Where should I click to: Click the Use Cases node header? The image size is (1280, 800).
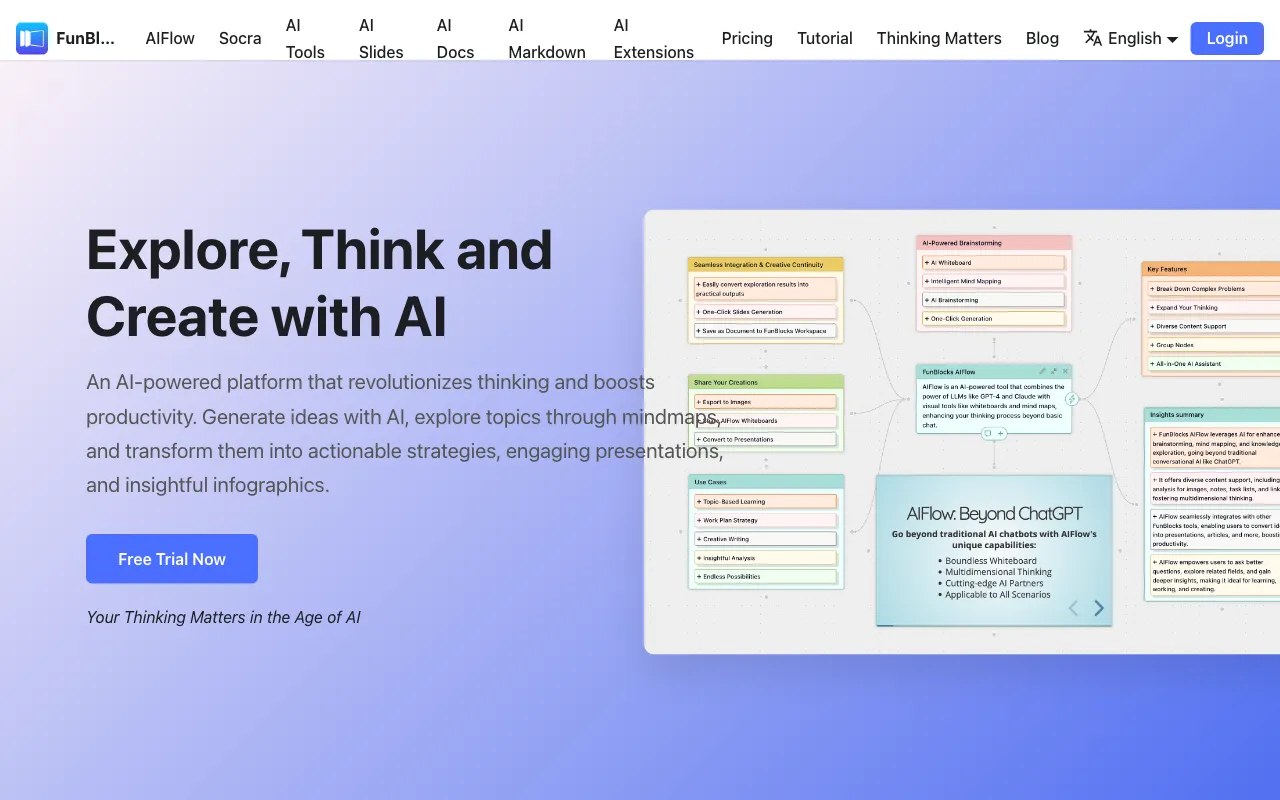[766, 482]
